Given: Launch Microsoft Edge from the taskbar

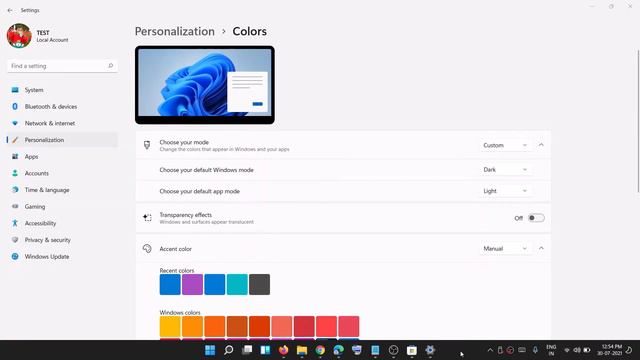Looking at the screenshot, I should (338, 350).
